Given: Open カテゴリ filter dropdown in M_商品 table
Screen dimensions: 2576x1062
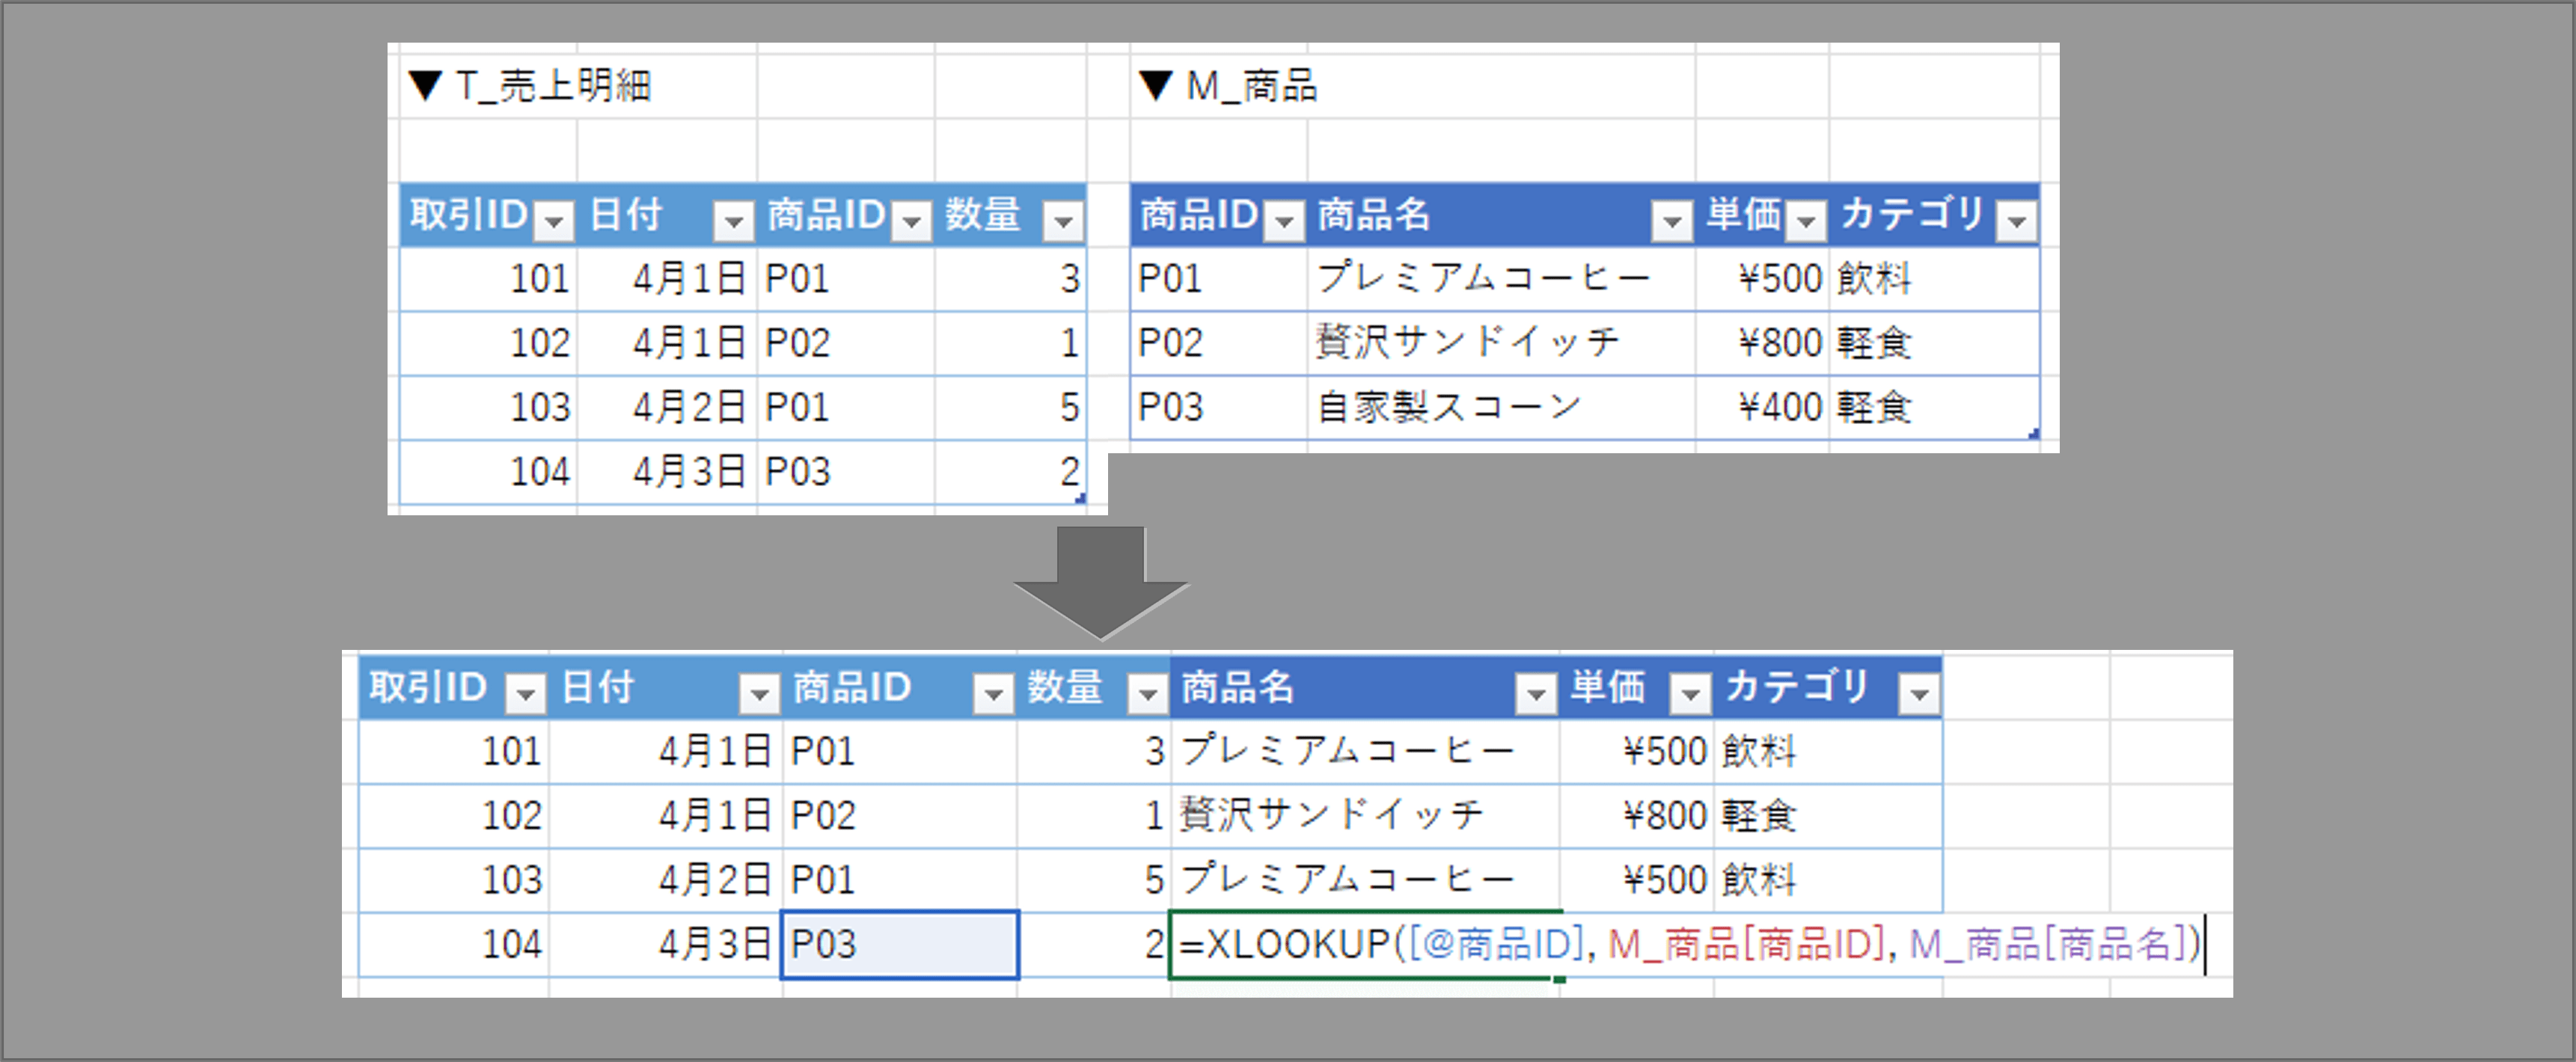Looking at the screenshot, I should click(x=2016, y=221).
